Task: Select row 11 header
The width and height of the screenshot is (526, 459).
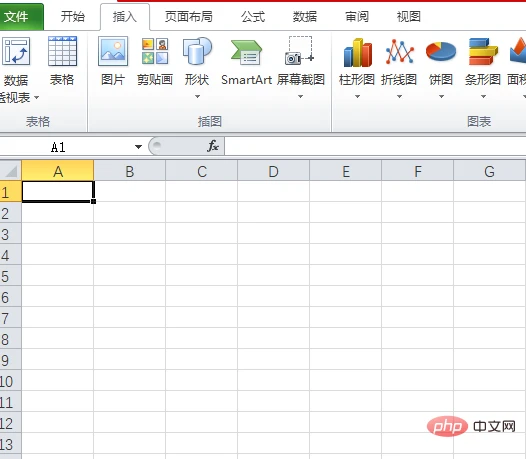Action: click(x=10, y=402)
